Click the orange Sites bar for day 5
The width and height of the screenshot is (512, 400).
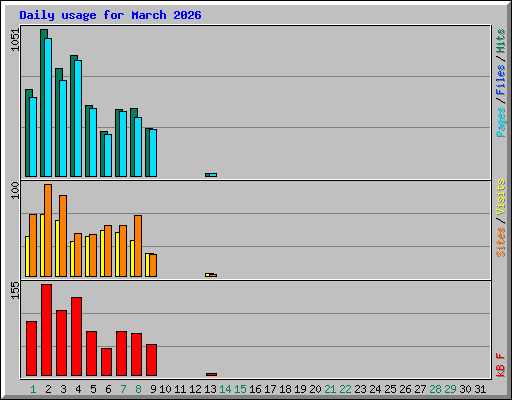click(x=93, y=255)
